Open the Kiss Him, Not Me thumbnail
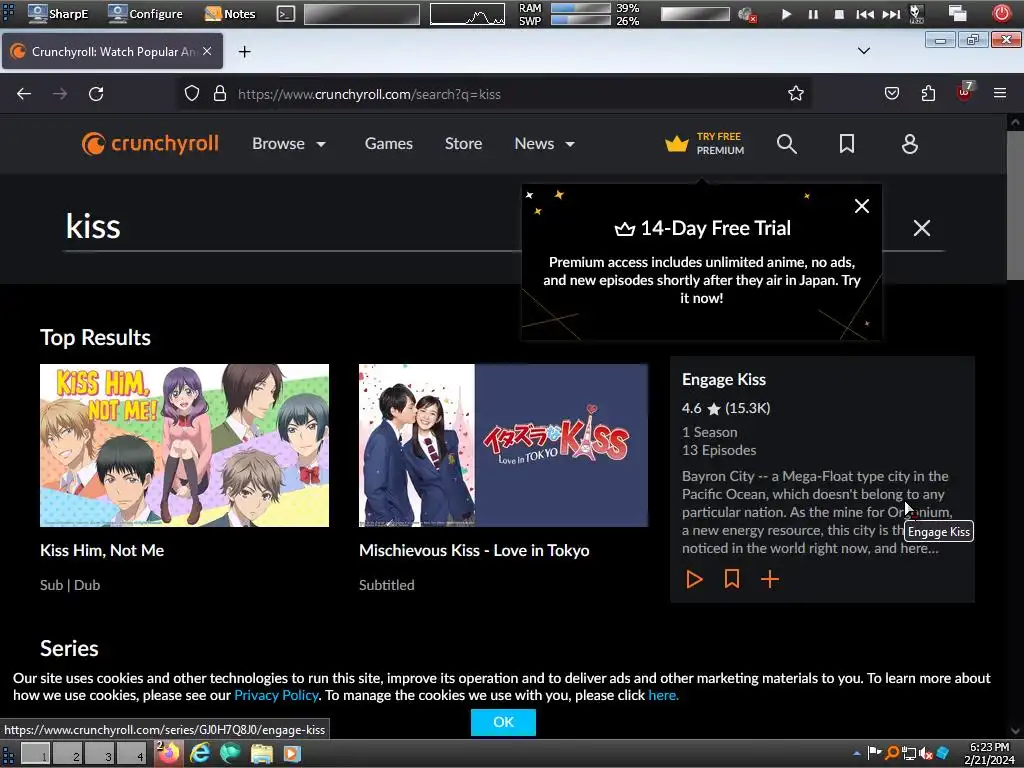1024x768 pixels. point(184,445)
